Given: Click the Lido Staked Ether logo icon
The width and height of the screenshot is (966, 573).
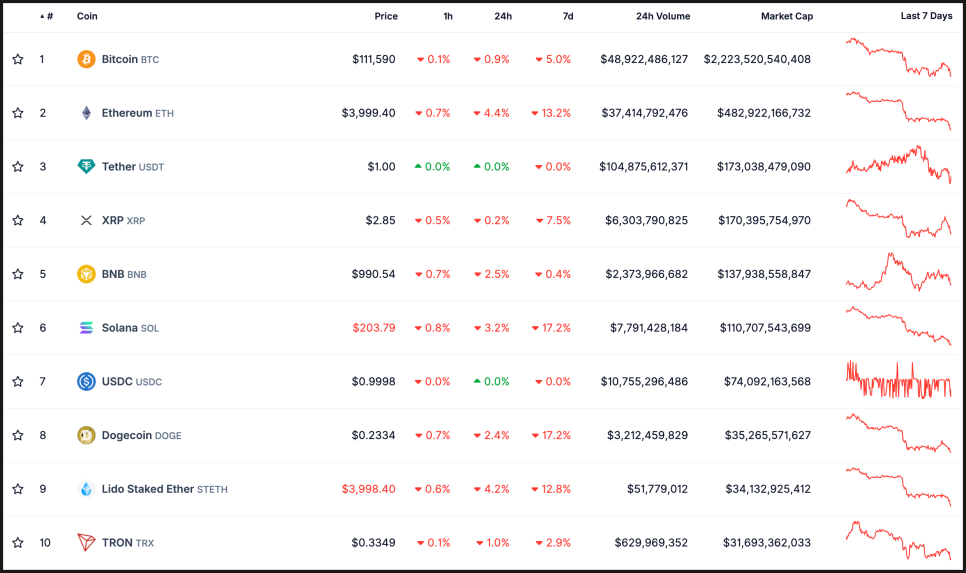Looking at the screenshot, I should click(86, 489).
